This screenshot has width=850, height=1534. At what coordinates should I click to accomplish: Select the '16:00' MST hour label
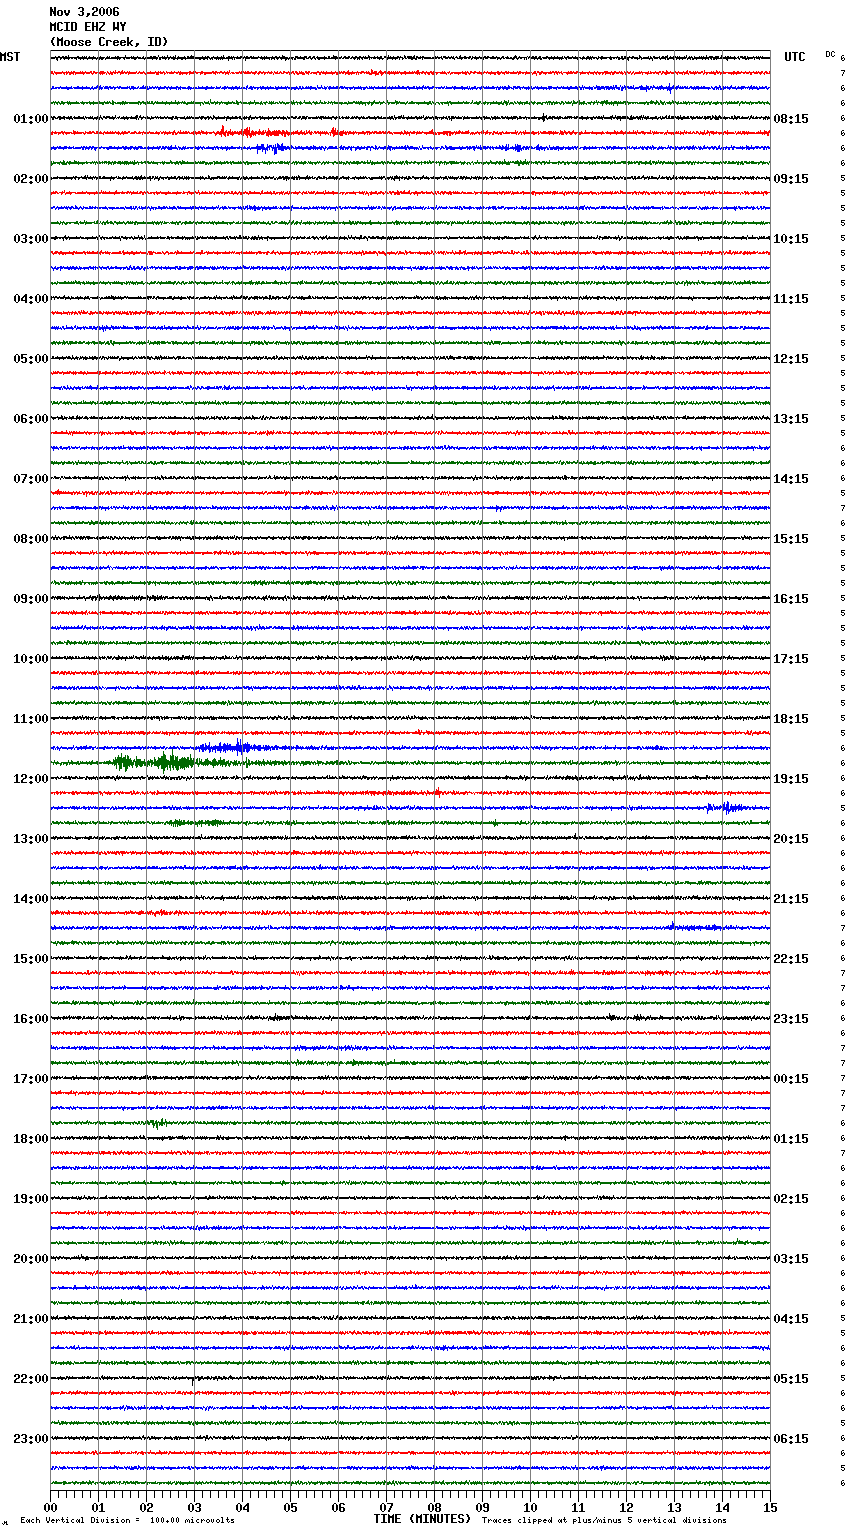(x=31, y=1019)
